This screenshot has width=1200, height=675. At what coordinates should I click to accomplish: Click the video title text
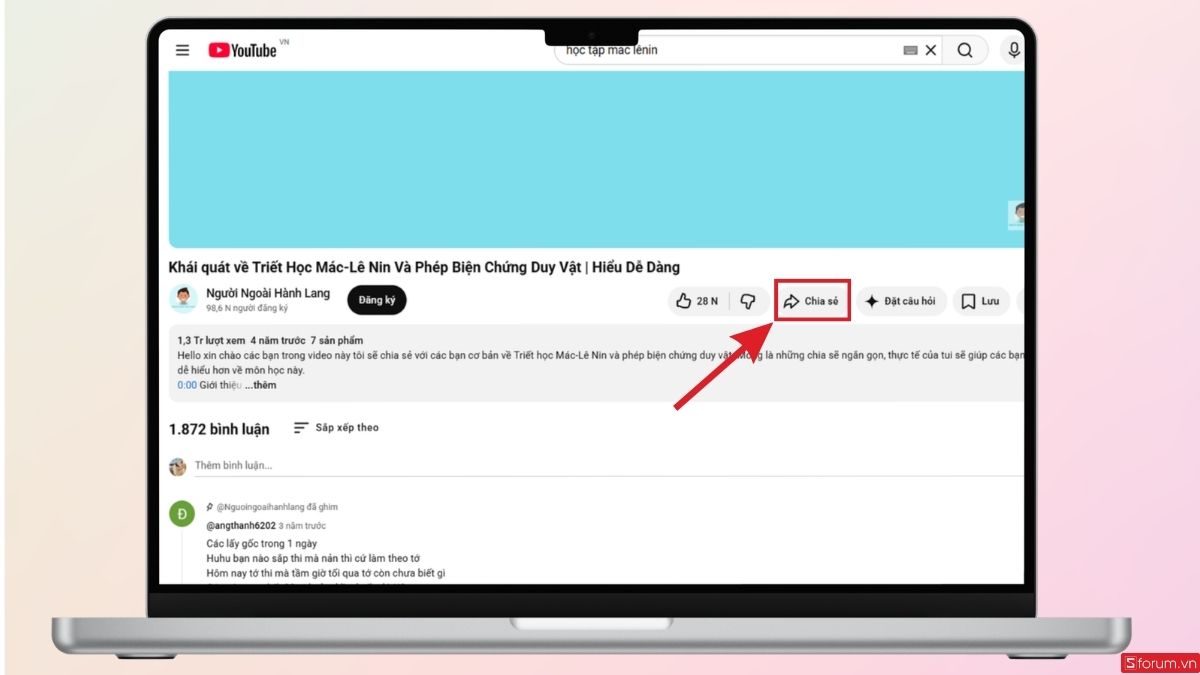pos(424,267)
